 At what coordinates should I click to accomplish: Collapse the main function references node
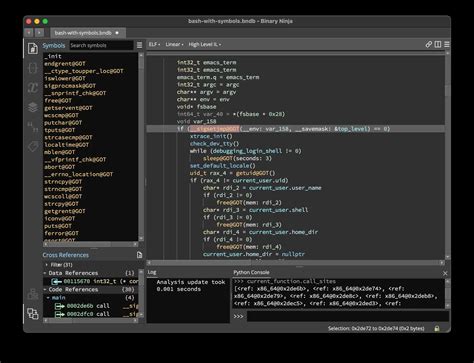(48, 297)
